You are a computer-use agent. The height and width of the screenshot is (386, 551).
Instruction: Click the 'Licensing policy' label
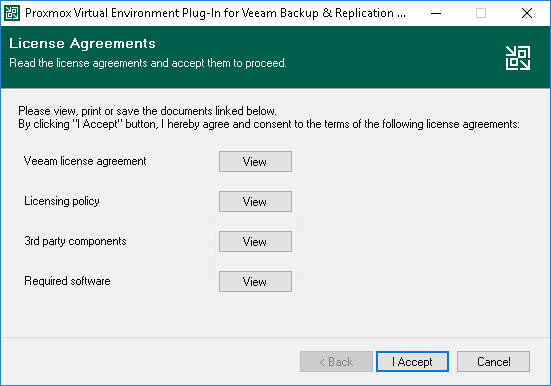point(62,201)
